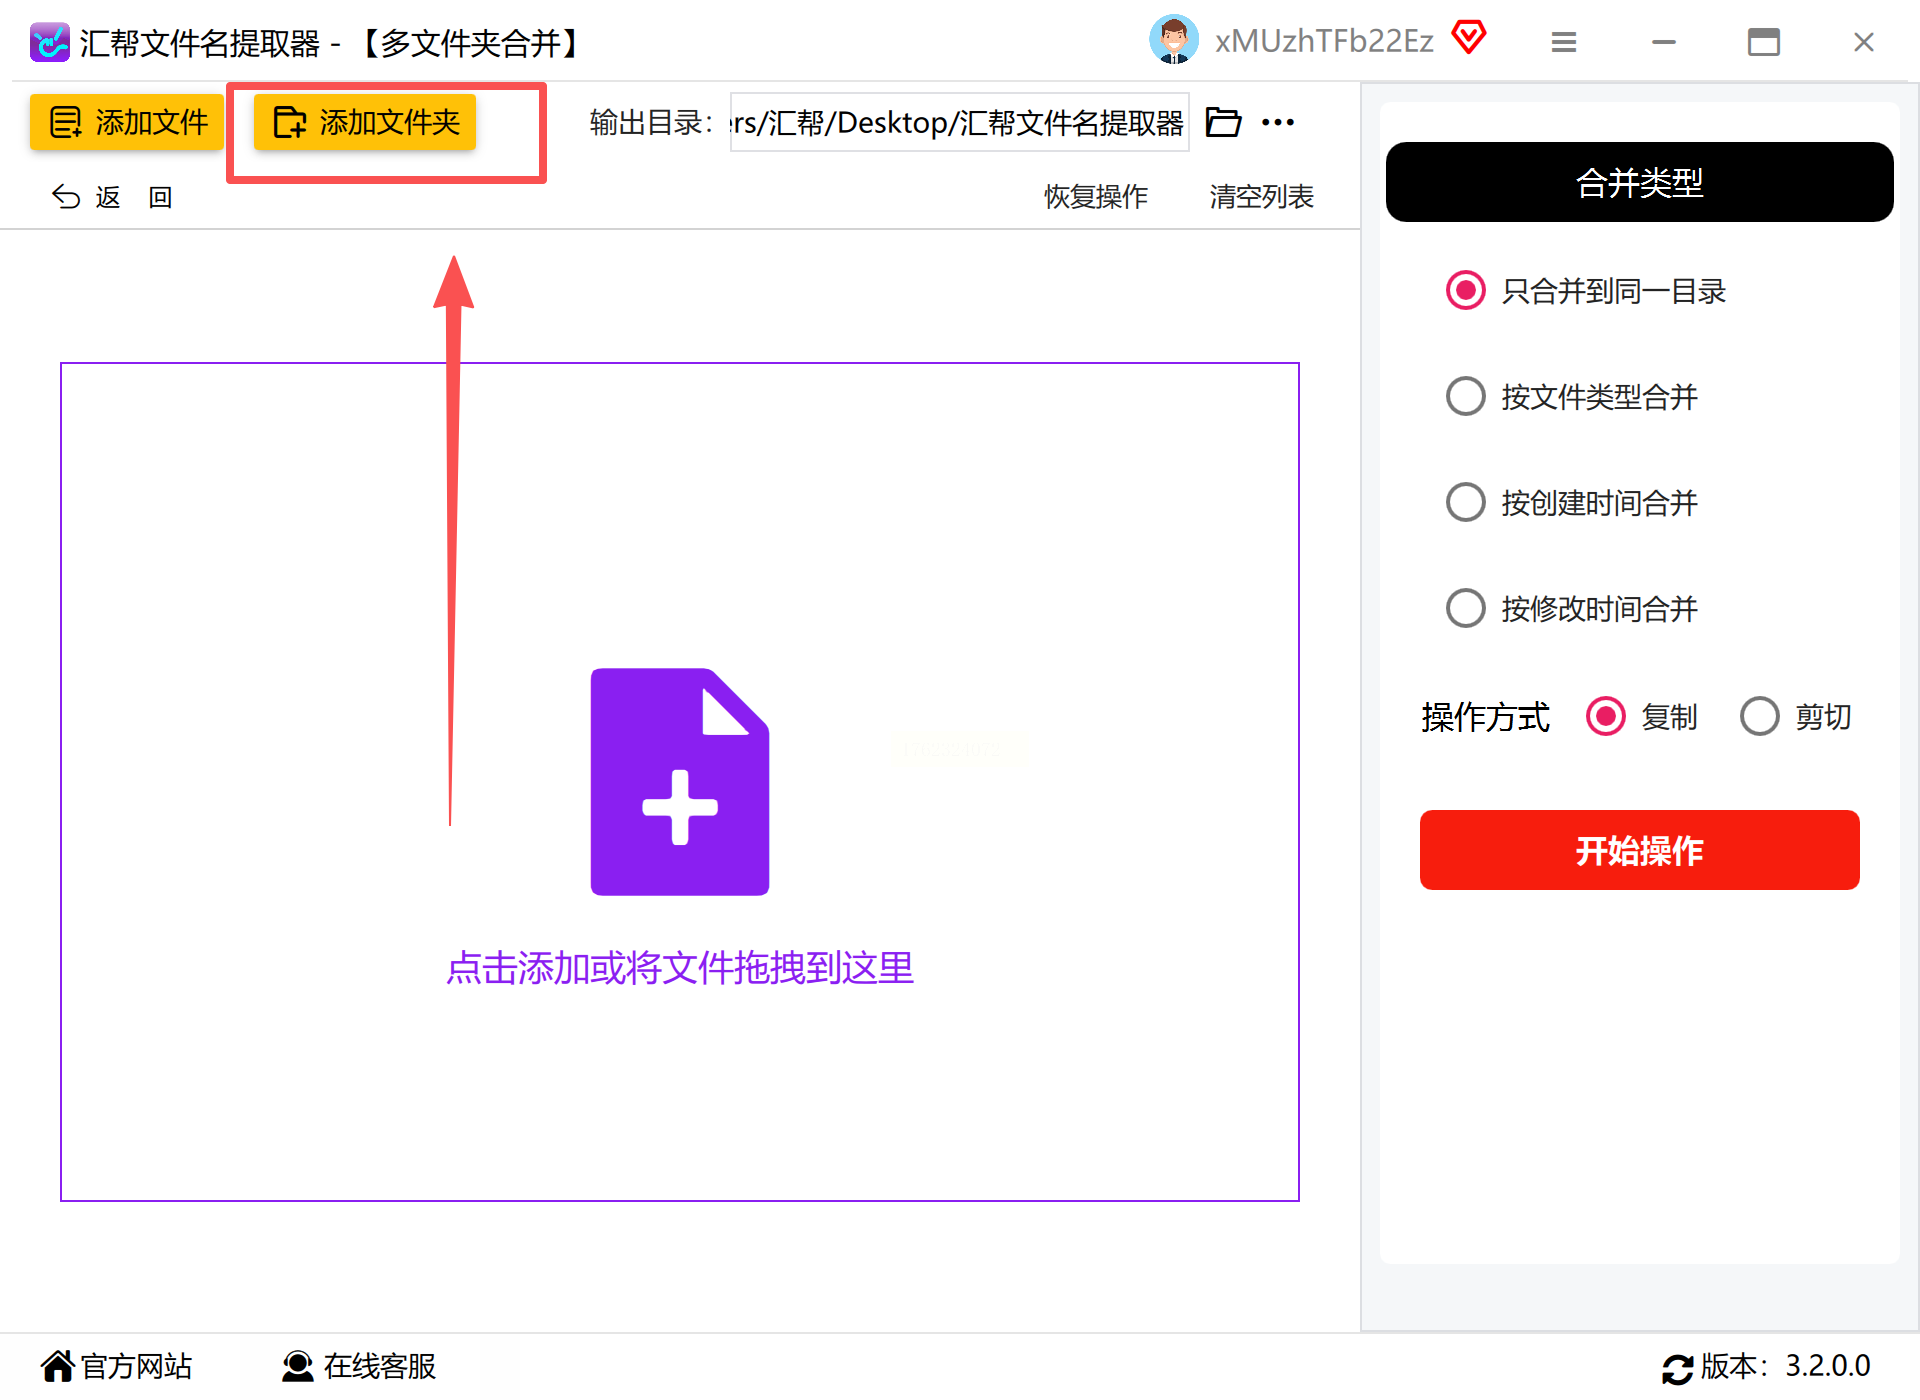Click Clear List in the toolbar
This screenshot has height=1400, width=1920.
[1261, 197]
